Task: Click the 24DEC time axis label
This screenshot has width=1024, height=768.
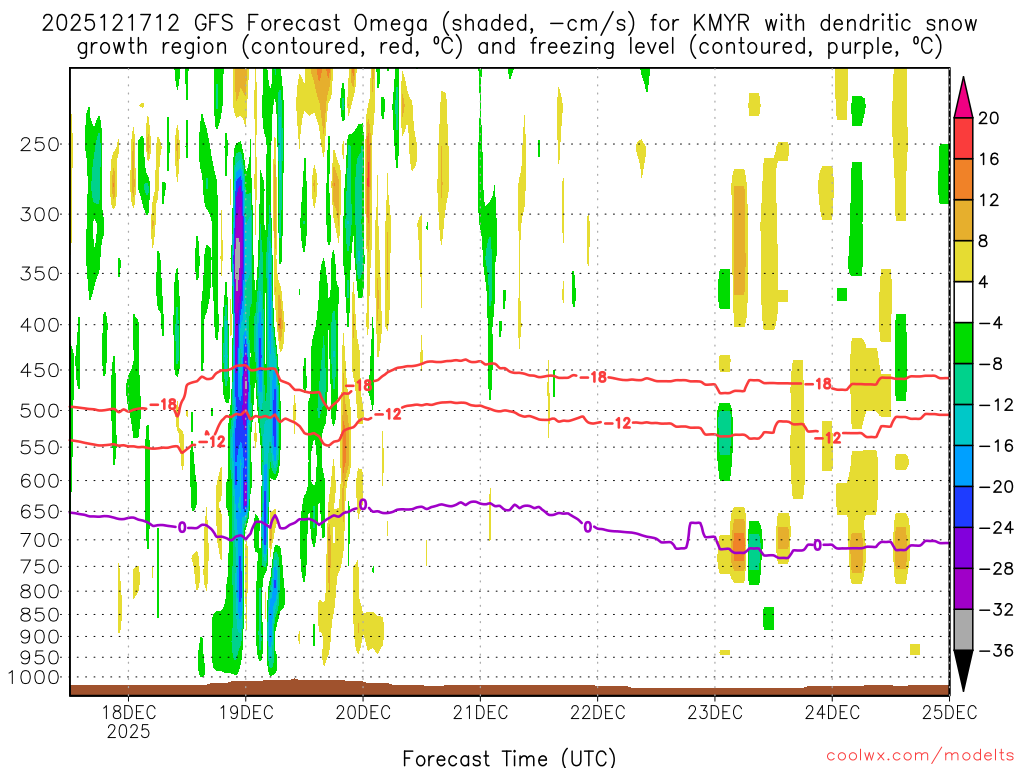Action: point(832,711)
